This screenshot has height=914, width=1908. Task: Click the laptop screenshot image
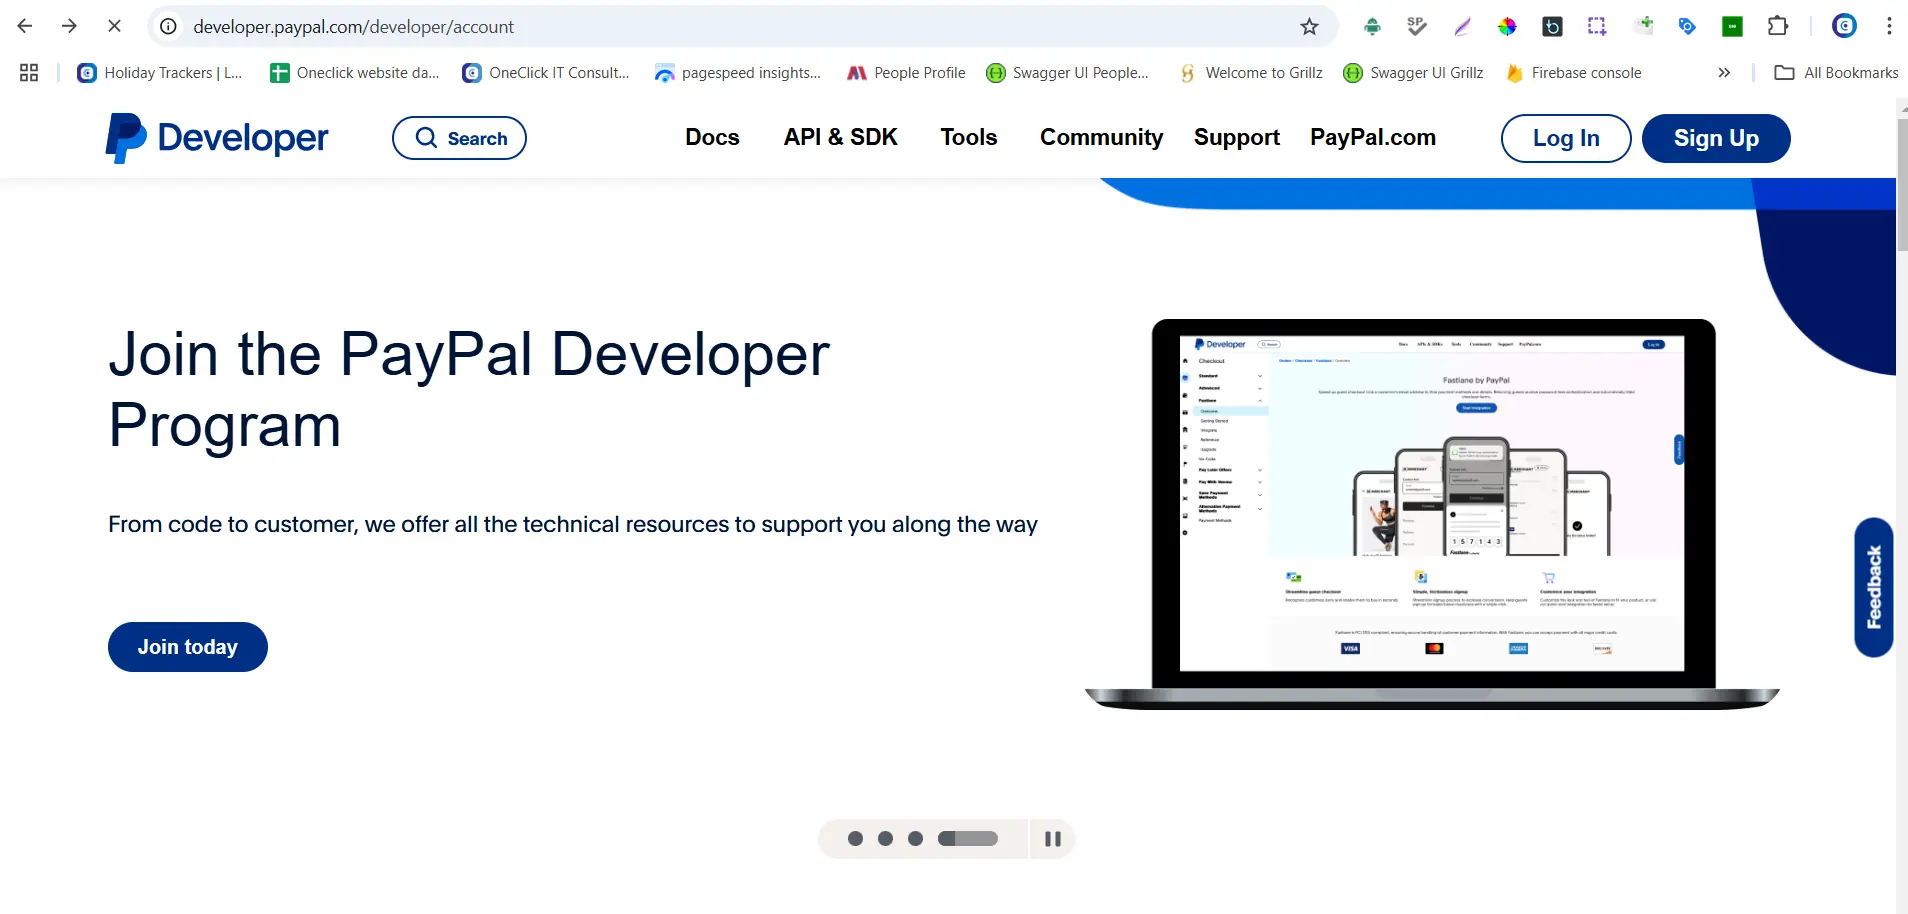[x=1432, y=513]
